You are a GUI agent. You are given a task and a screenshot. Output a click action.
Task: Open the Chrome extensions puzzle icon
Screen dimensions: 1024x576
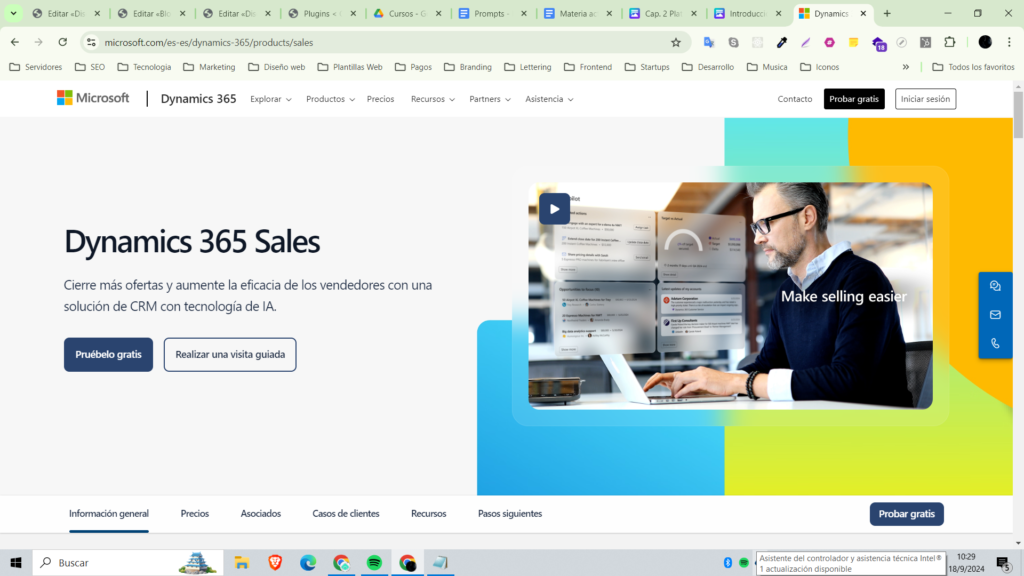950,42
